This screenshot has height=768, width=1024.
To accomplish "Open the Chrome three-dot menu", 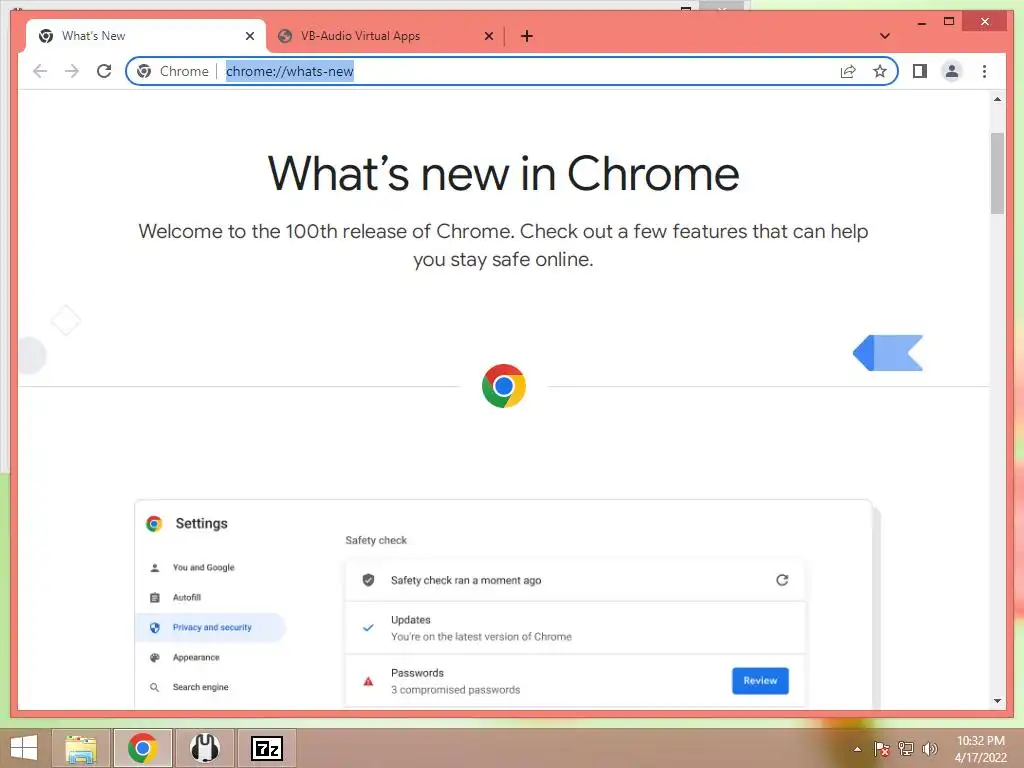I will 984,71.
